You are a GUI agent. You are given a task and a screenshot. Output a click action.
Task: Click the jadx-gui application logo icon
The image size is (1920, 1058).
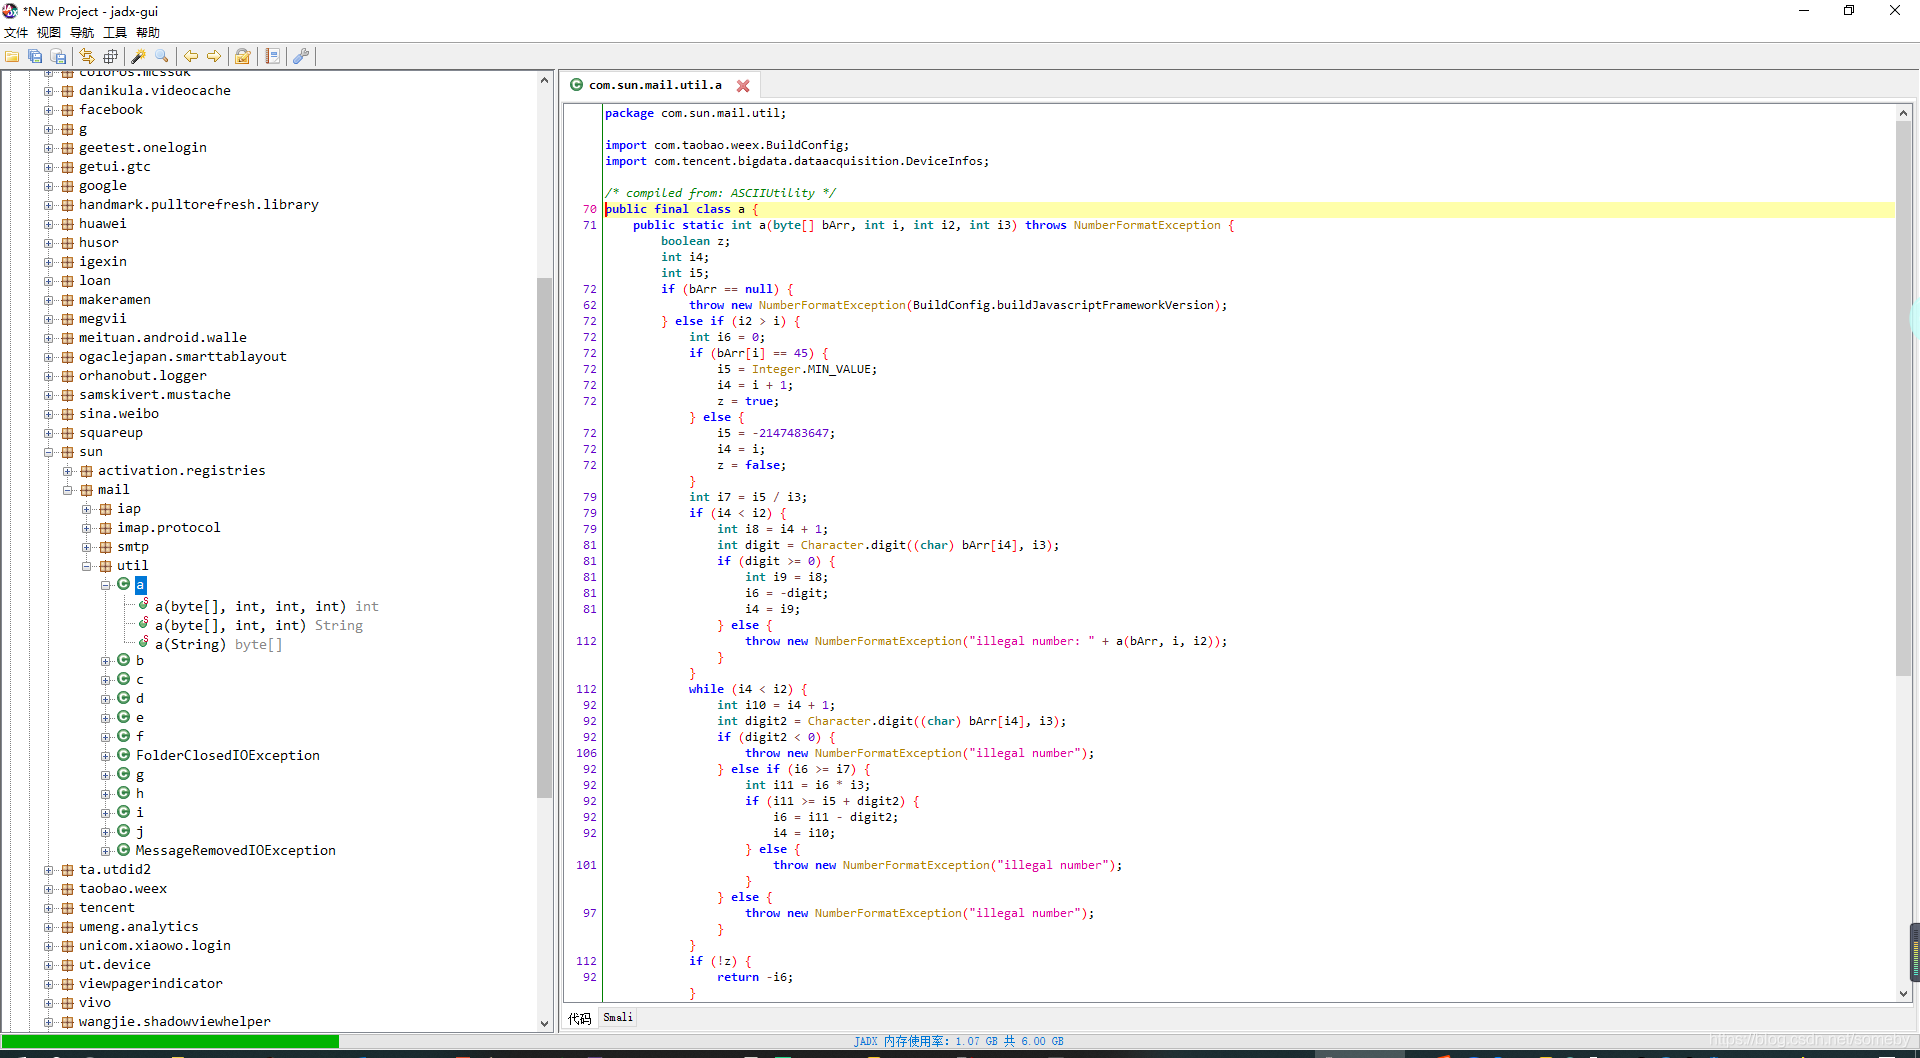tap(10, 11)
